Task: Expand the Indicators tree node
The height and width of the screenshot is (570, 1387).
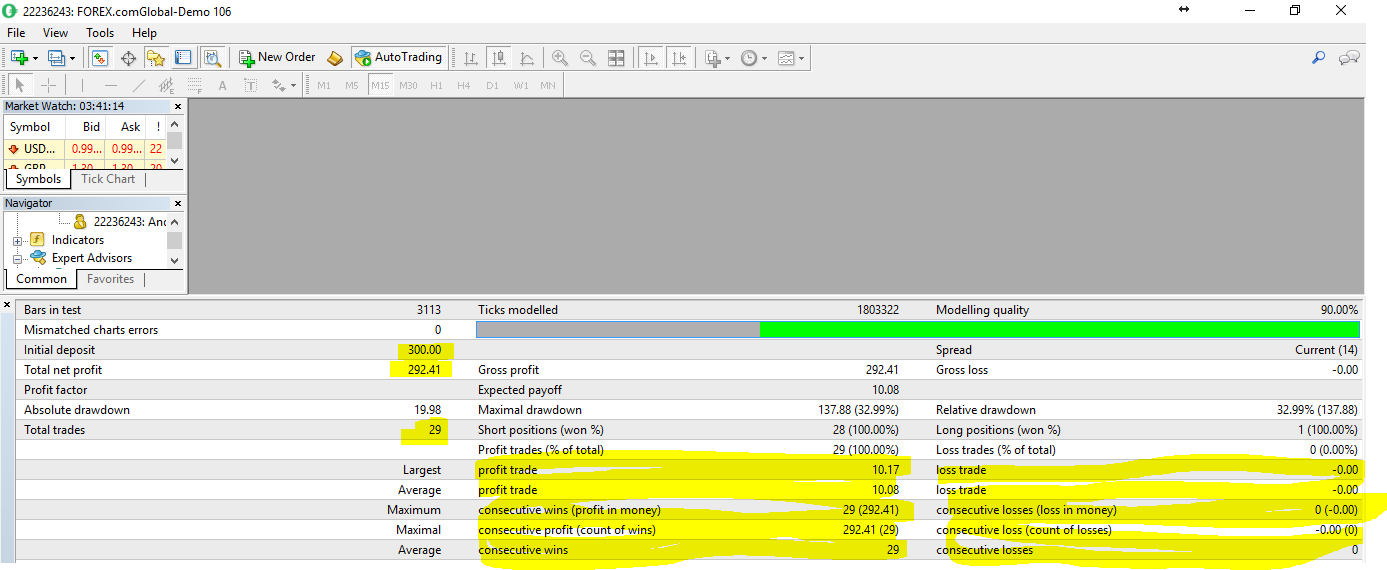Action: (17, 240)
